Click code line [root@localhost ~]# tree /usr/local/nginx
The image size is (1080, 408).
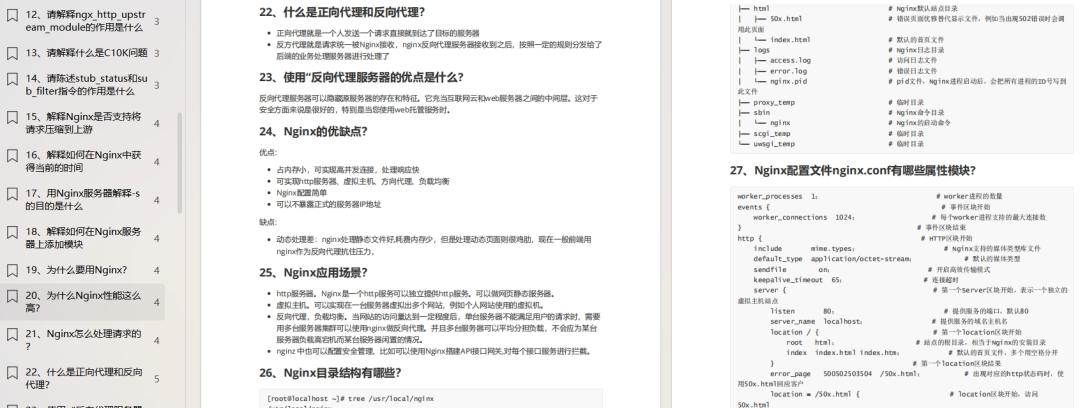(351, 398)
